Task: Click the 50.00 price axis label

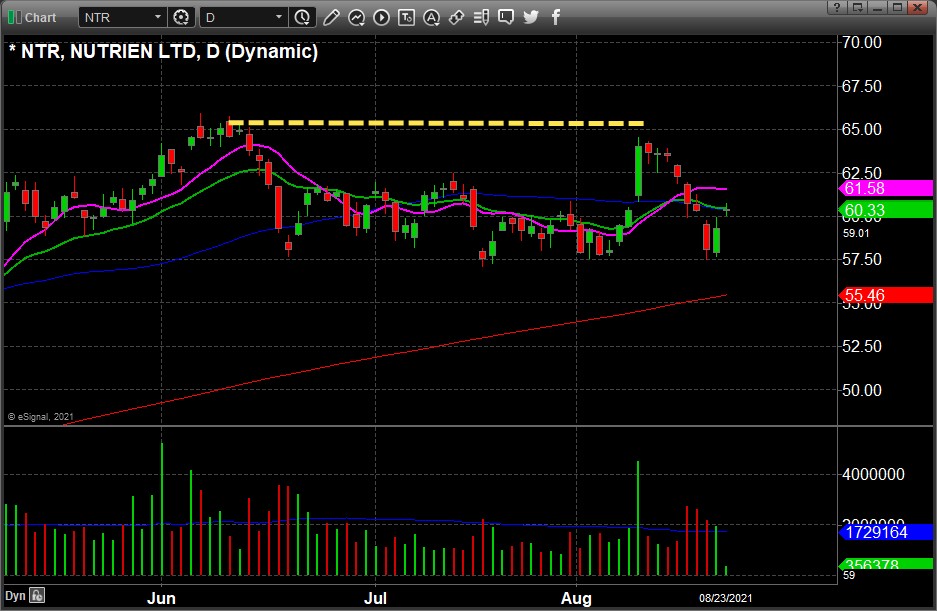Action: coord(861,390)
